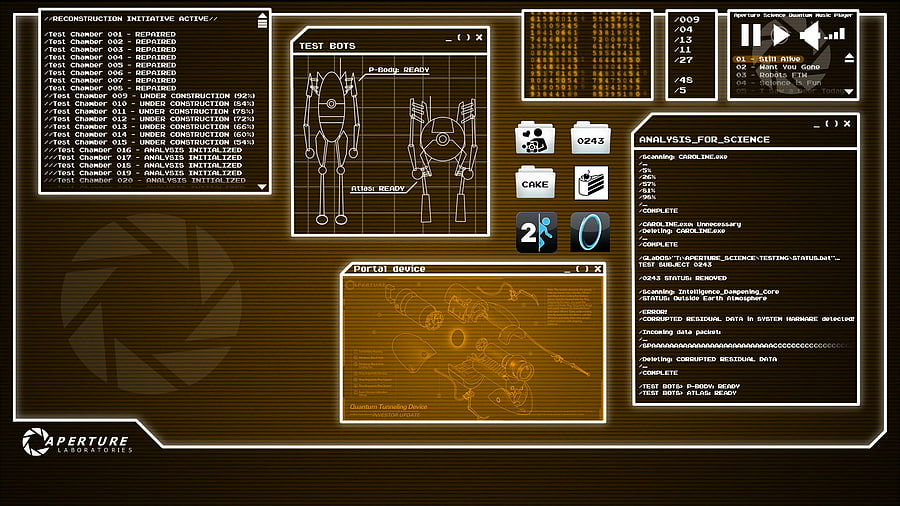Click the RECONSTRUCTION INITIATIVE ACTIVE header
The height and width of the screenshot is (506, 900).
[131, 18]
